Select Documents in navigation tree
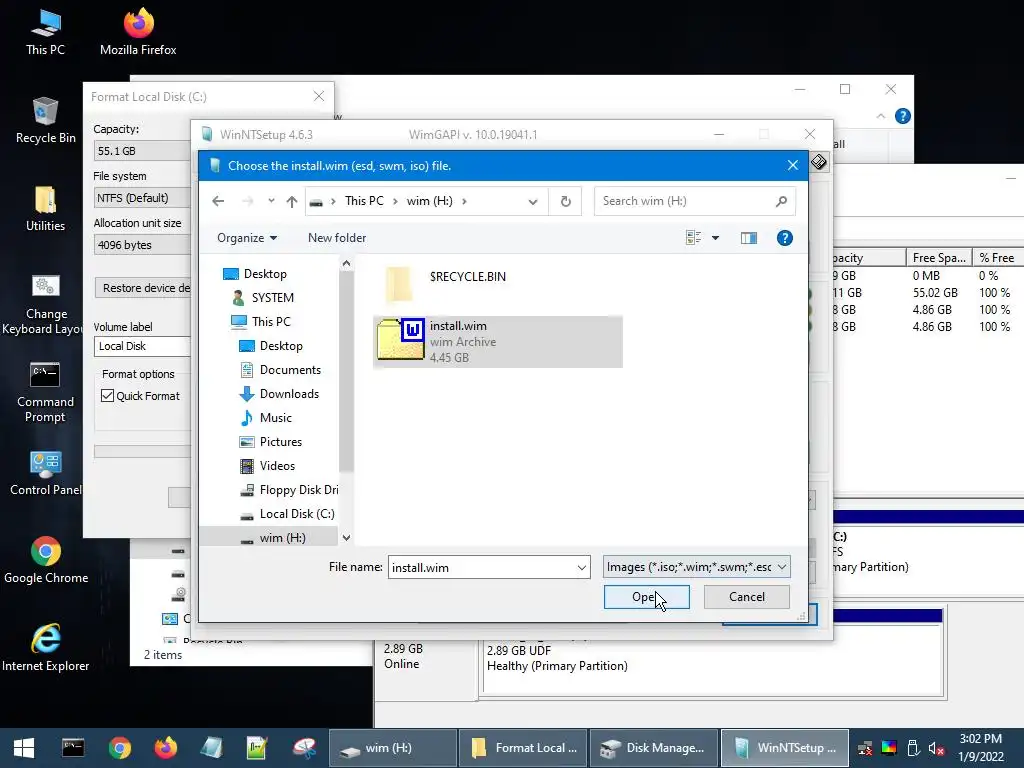1024x768 pixels. (x=281, y=370)
